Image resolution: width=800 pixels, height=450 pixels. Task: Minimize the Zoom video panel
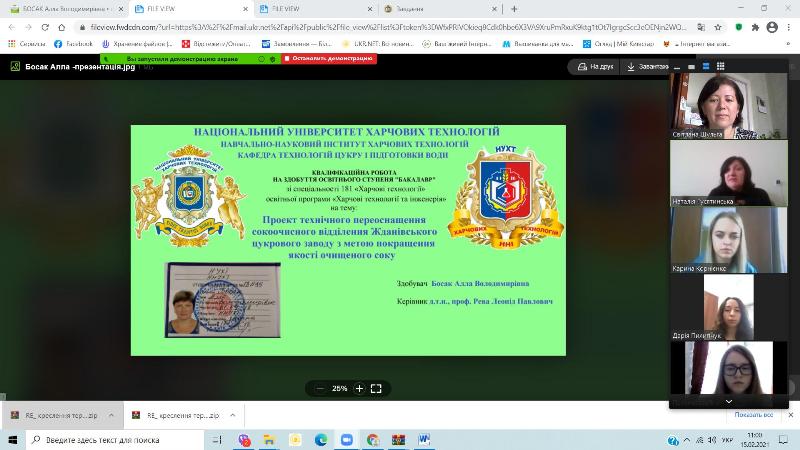coord(677,66)
